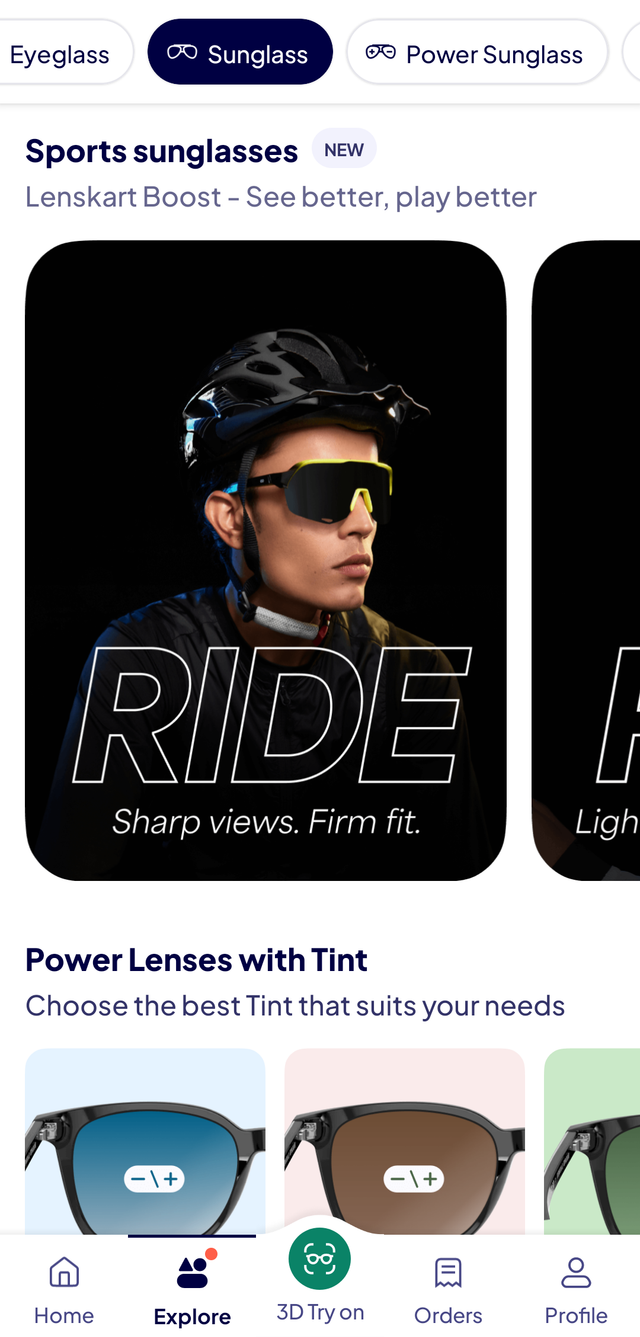Open the partially visible next sports banner
The width and height of the screenshot is (640, 1337).
586,561
